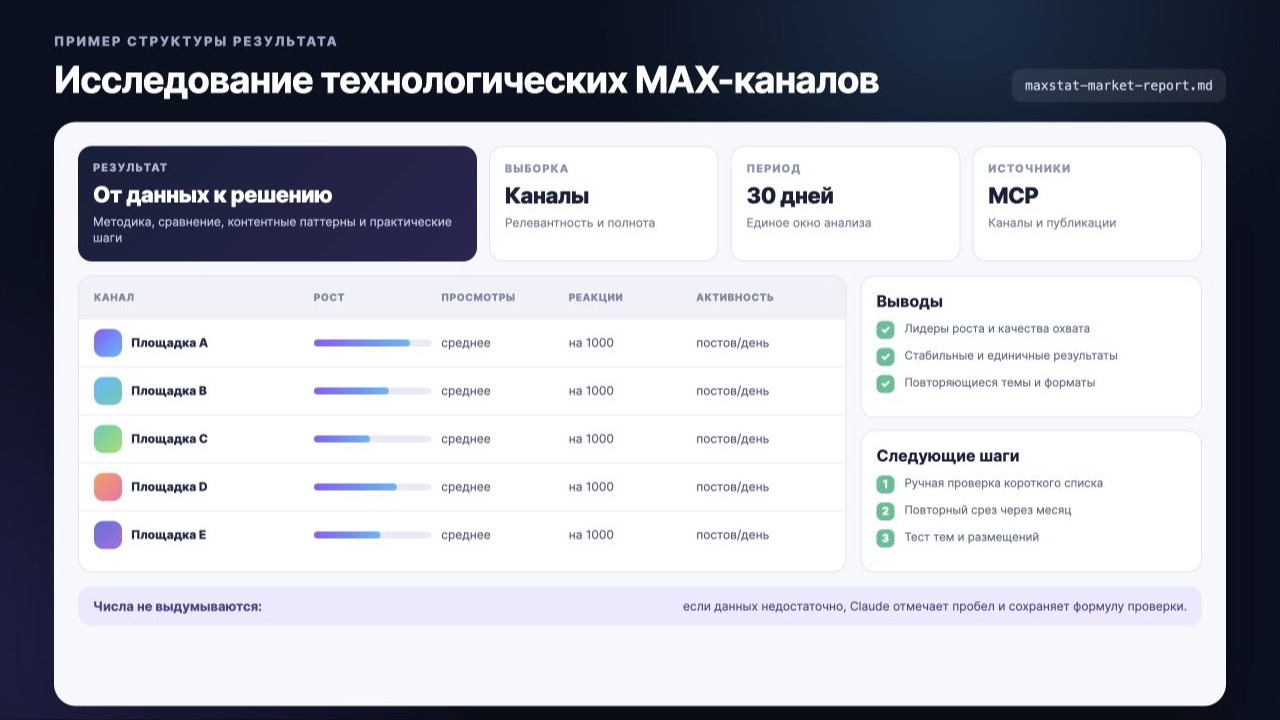
Task: Click среднее in Площадка D row
Action: coord(466,487)
